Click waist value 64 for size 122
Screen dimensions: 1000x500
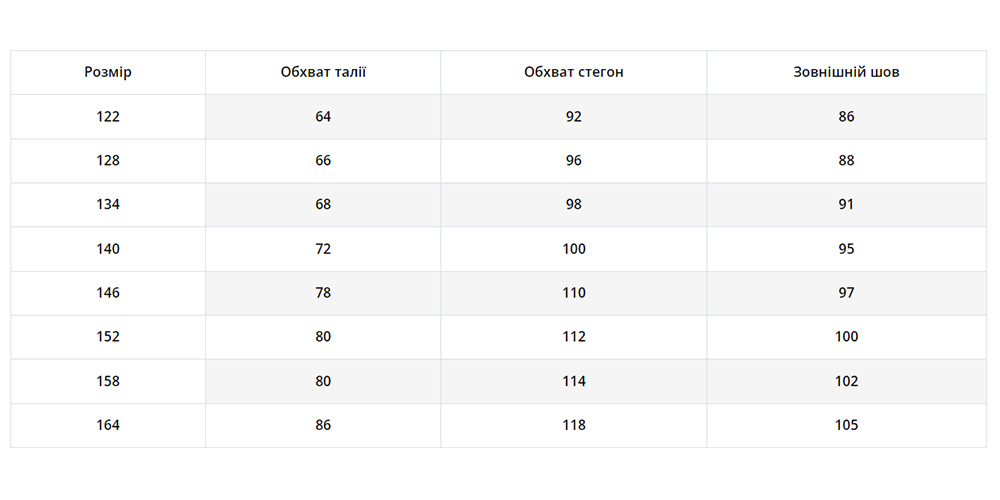pyautogui.click(x=323, y=116)
